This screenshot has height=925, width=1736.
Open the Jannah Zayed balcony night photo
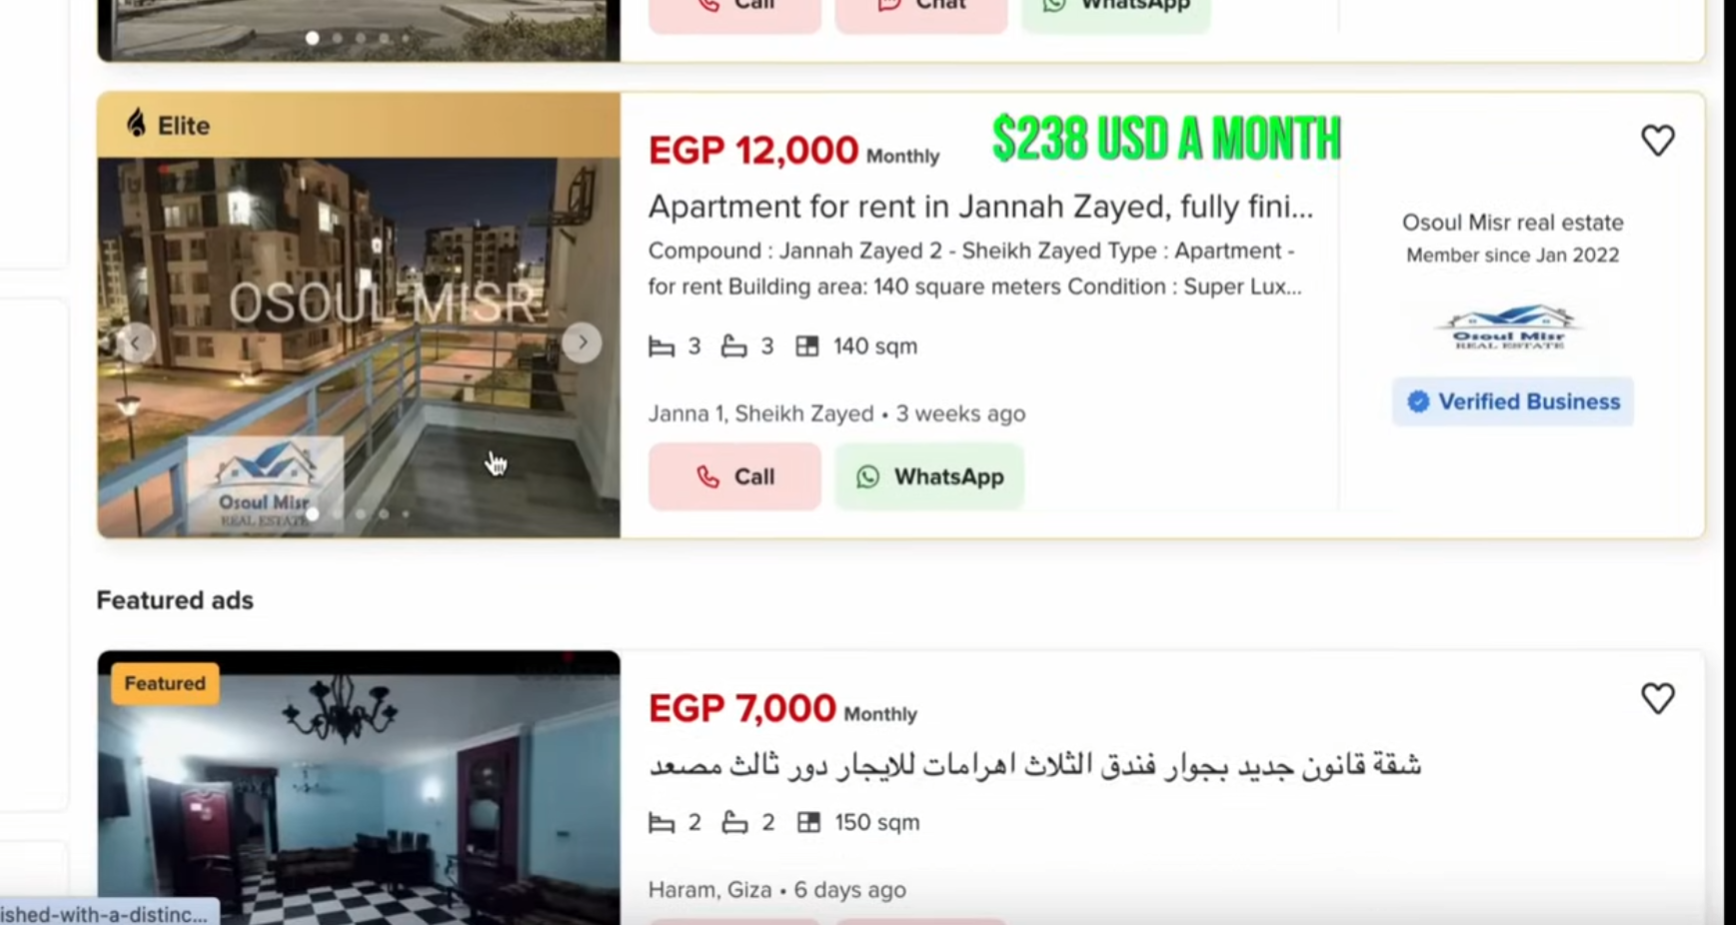[358, 346]
